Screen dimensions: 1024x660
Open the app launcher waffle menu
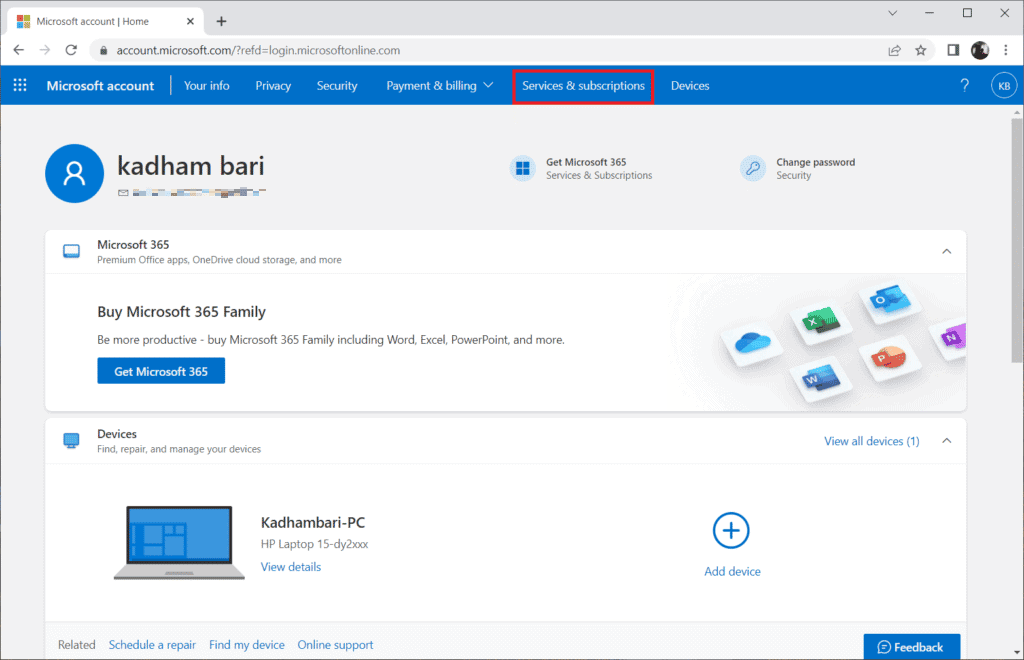point(19,85)
